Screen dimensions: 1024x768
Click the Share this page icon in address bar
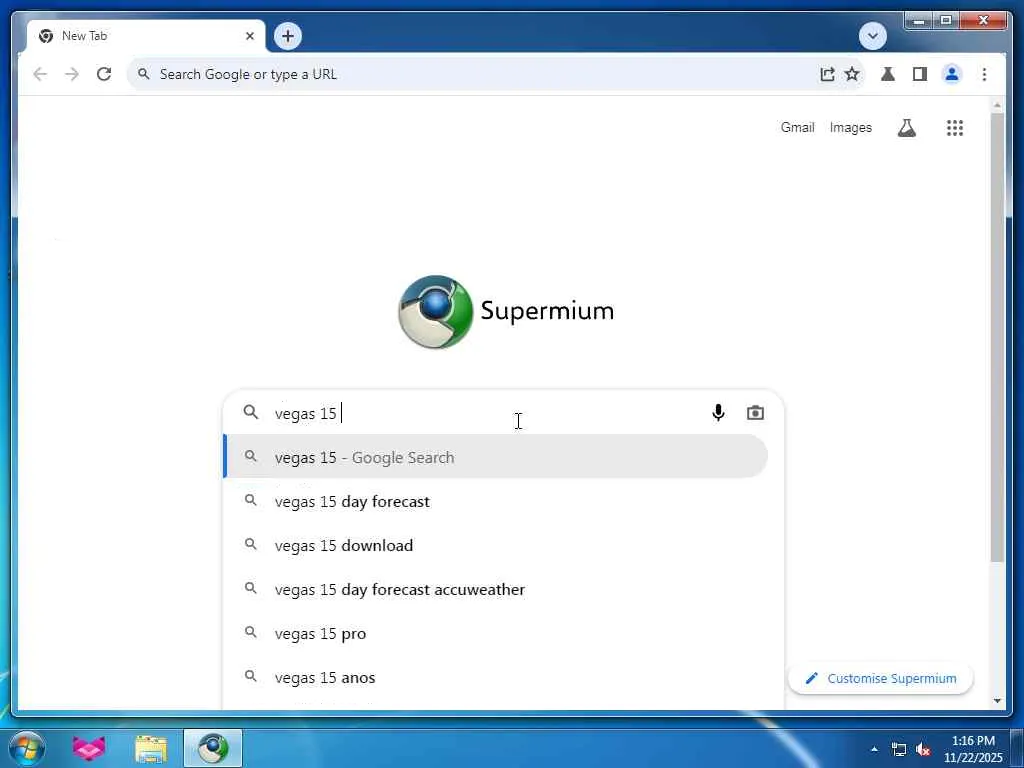point(827,74)
